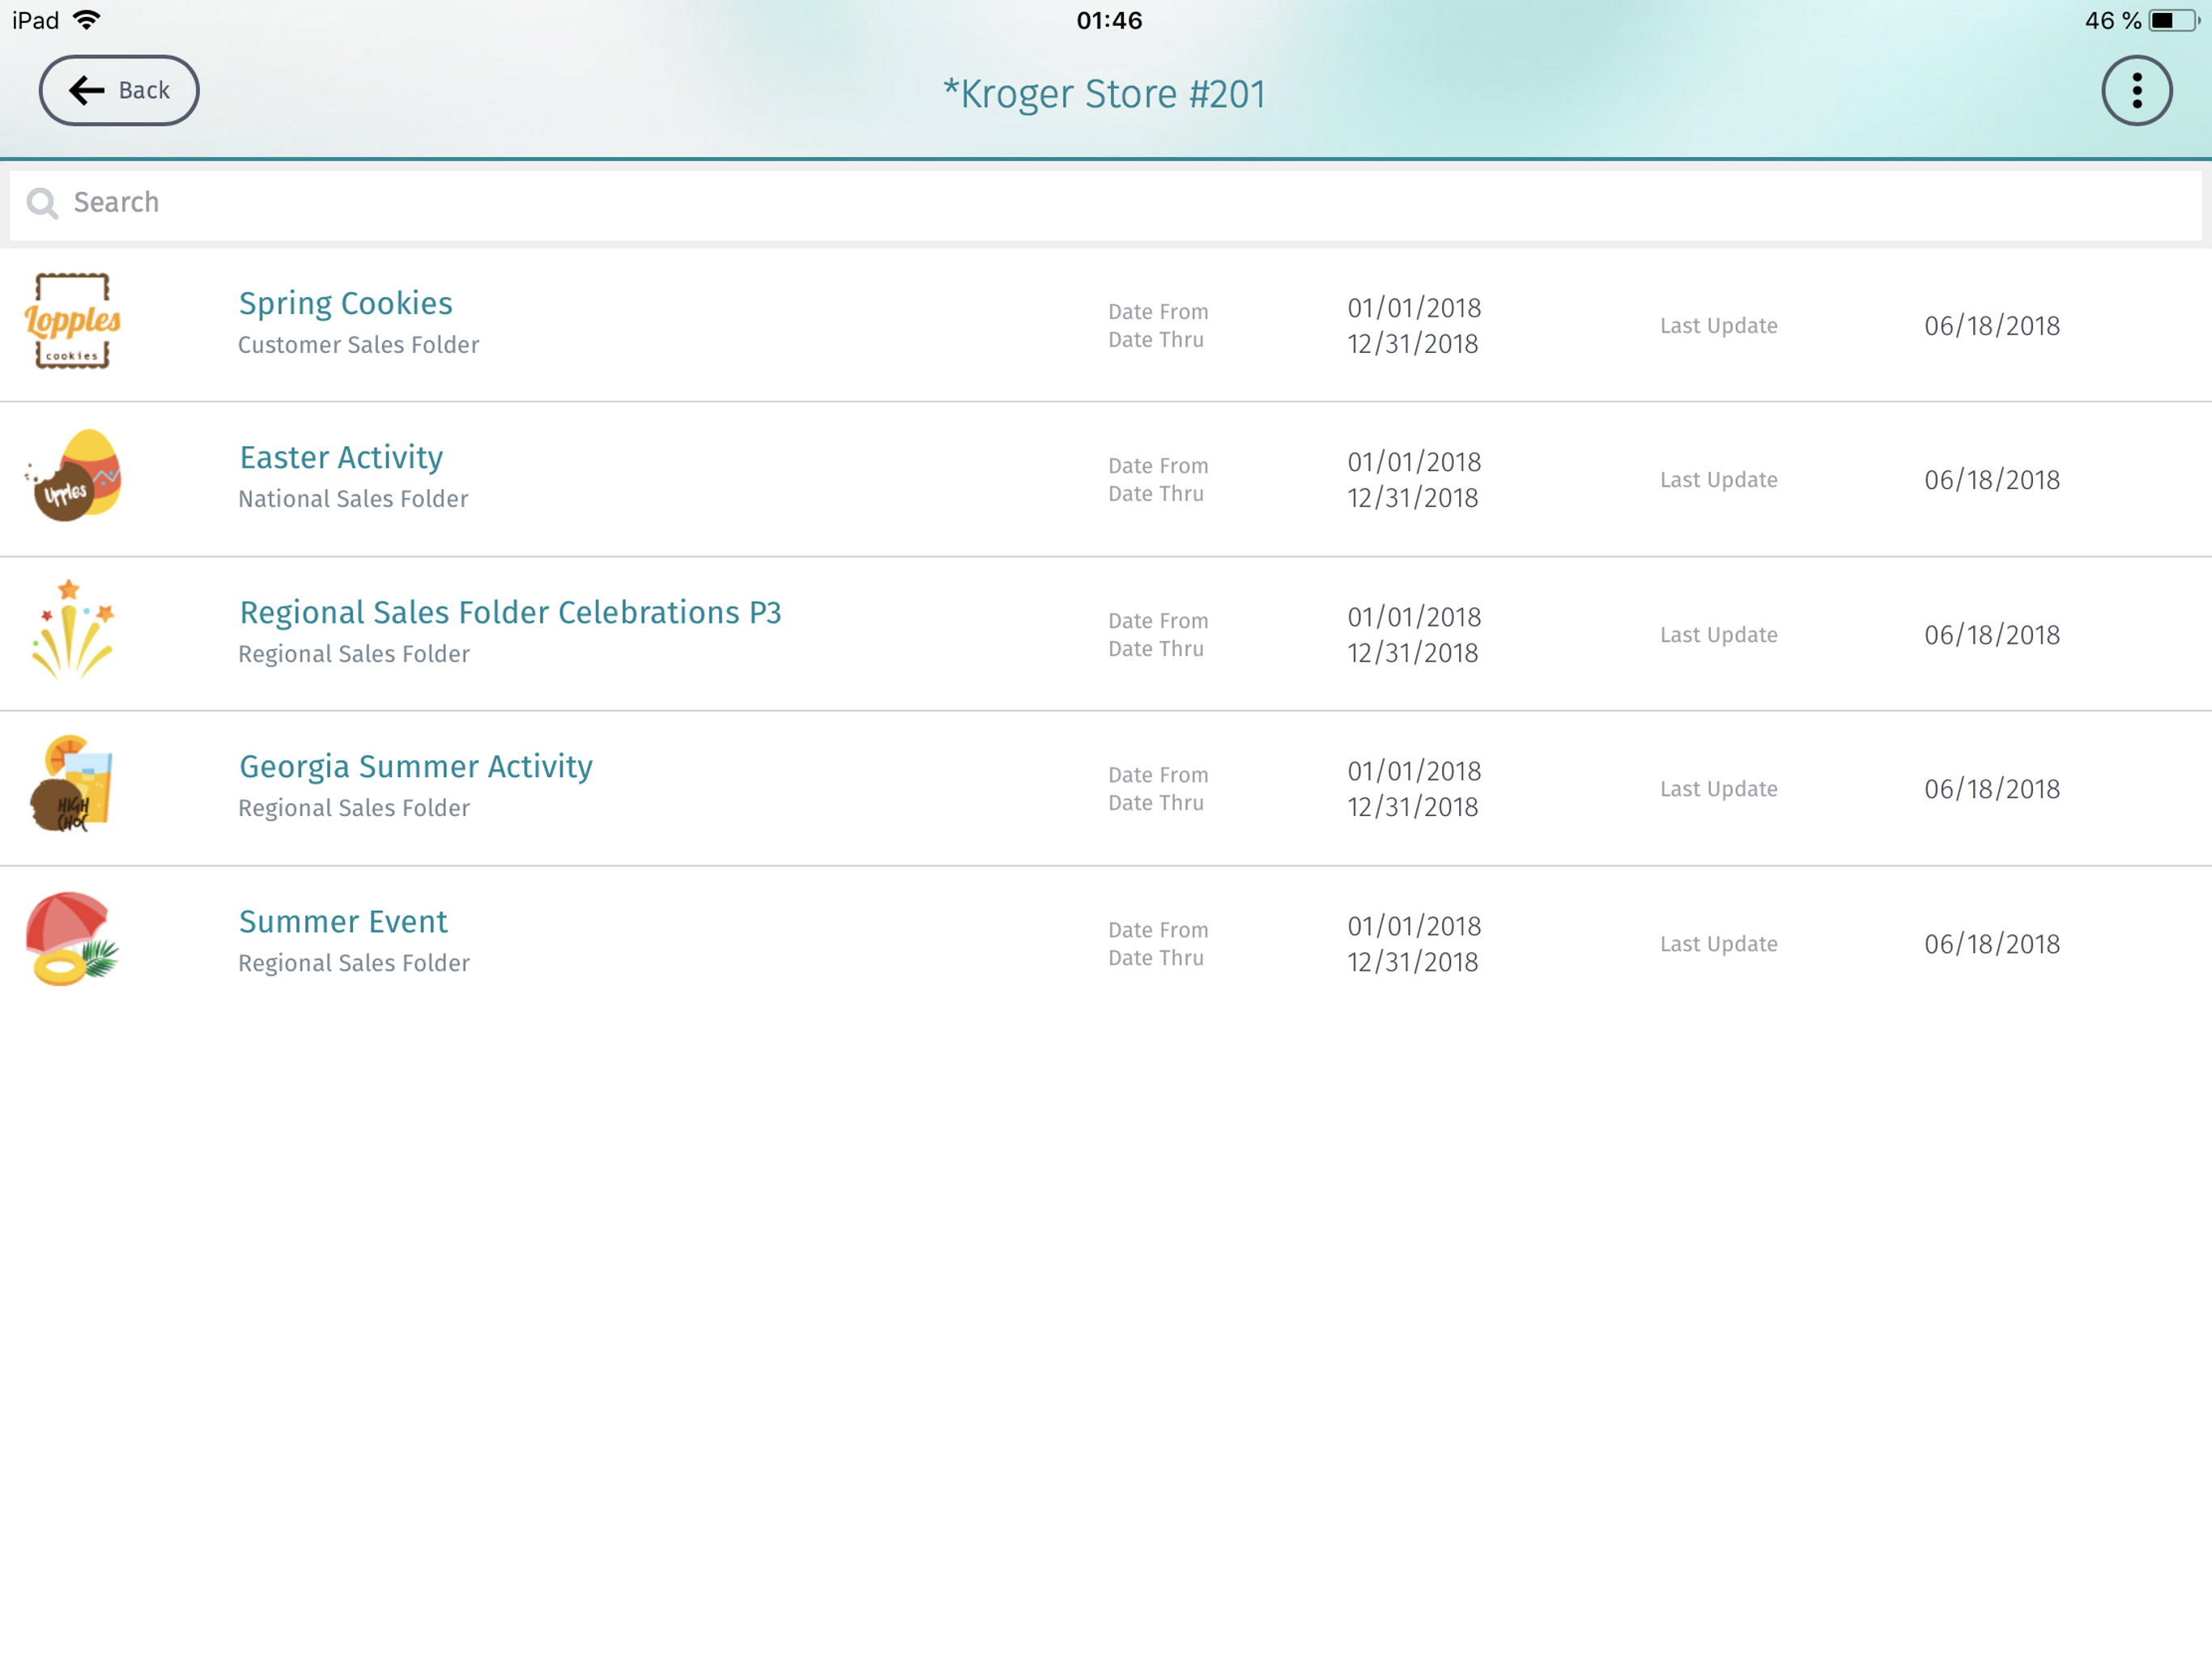Viewport: 2212px width, 1658px height.
Task: Open the three-dot more options menu
Action: click(2136, 90)
